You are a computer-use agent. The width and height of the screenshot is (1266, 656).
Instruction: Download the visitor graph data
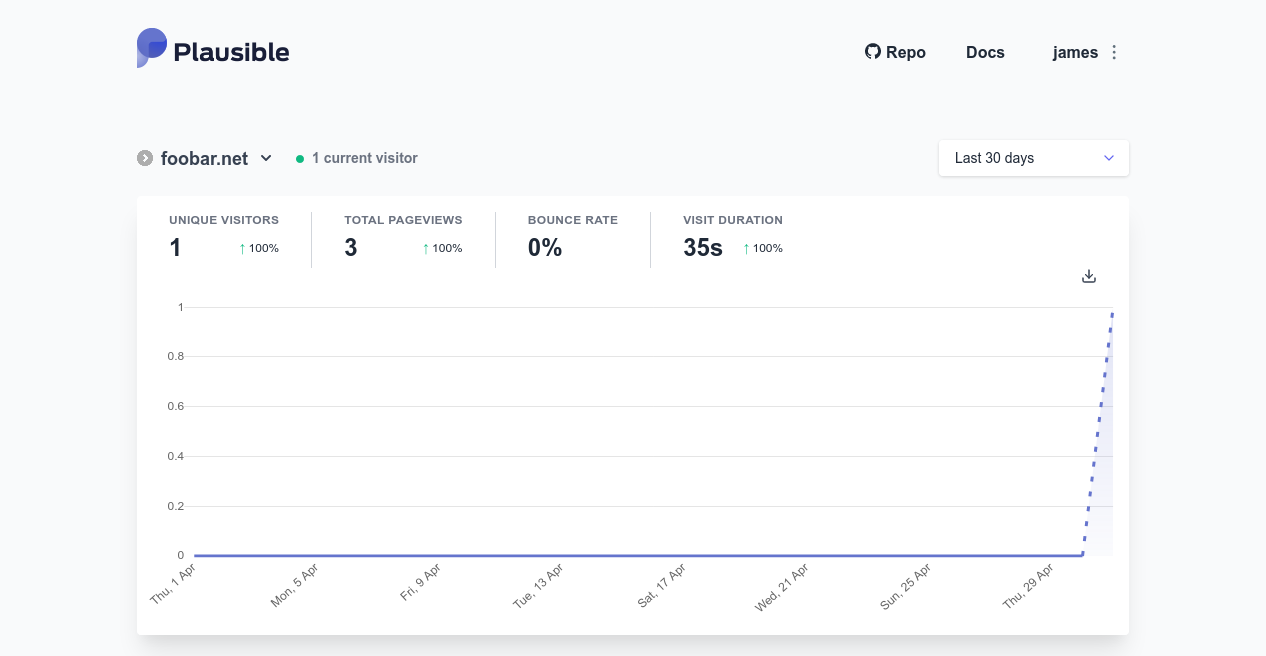[x=1089, y=276]
